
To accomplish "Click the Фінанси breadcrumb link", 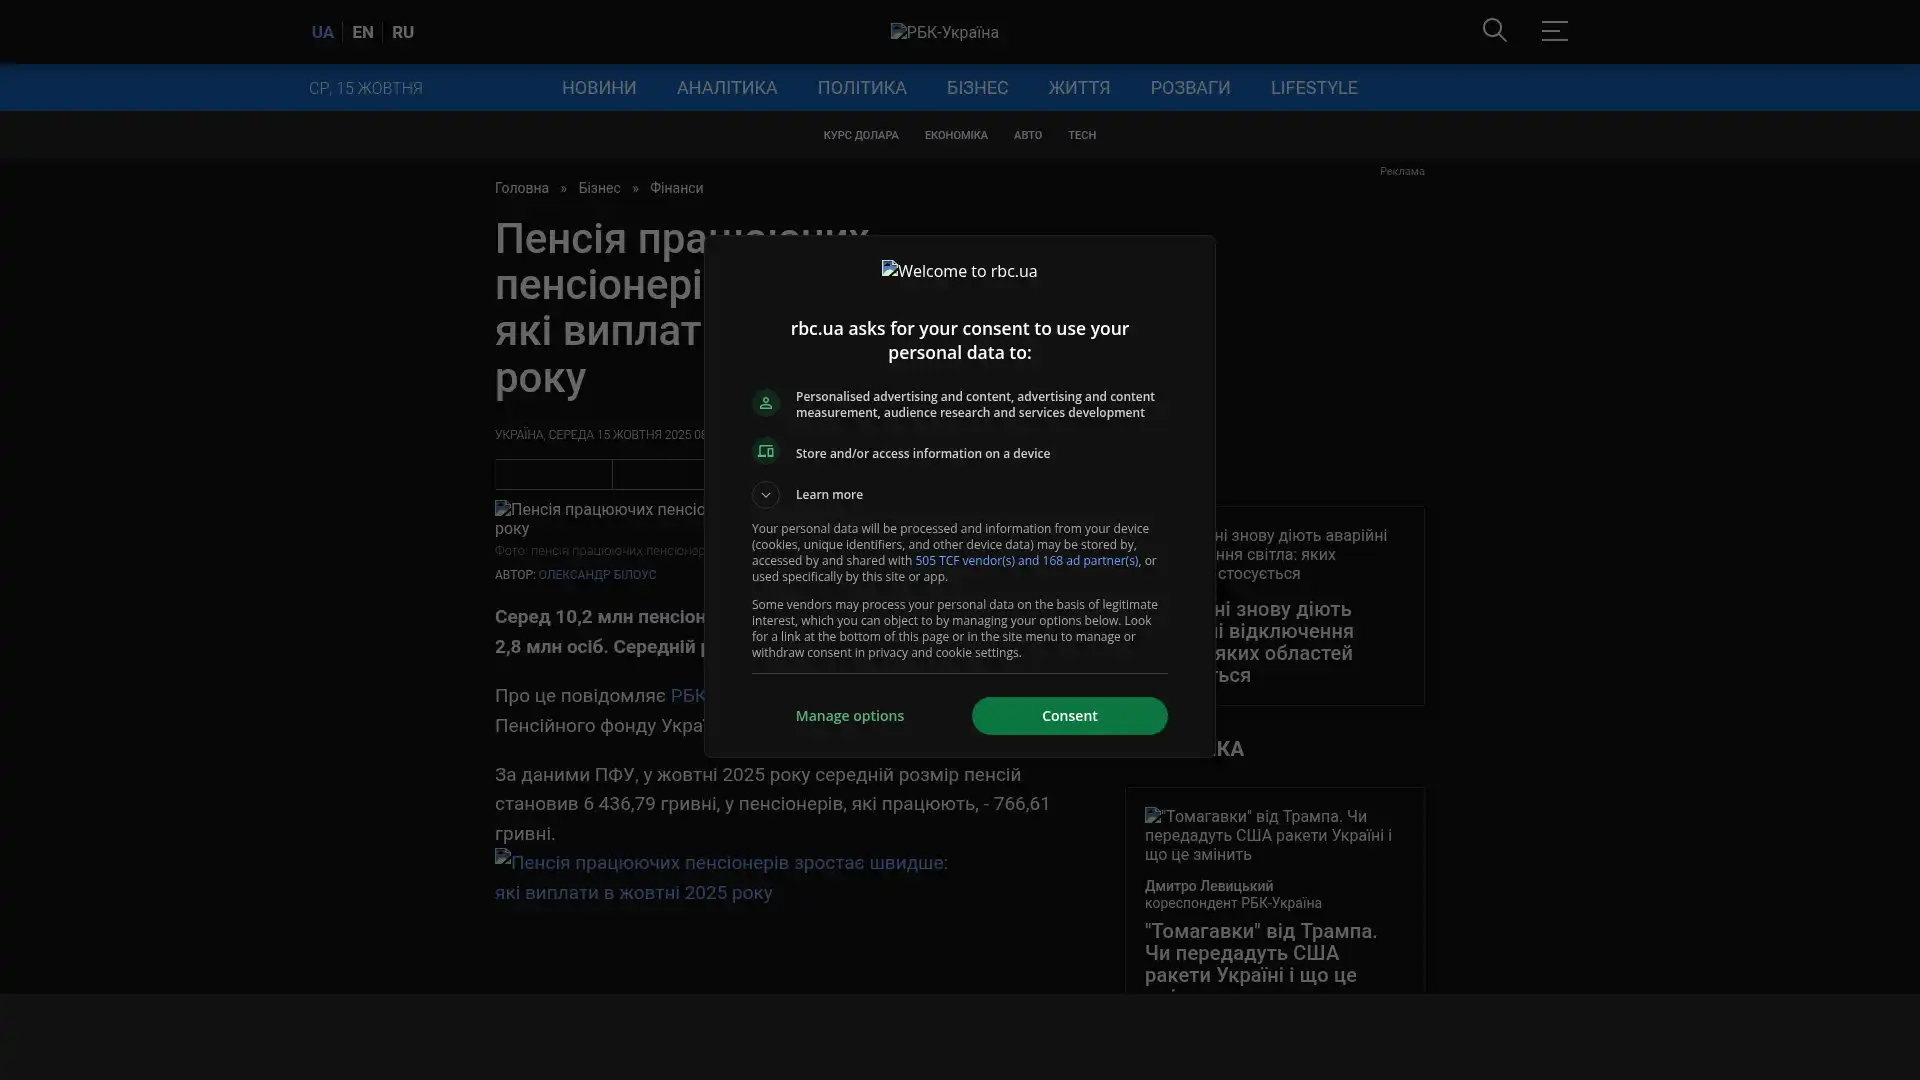I will [x=676, y=188].
